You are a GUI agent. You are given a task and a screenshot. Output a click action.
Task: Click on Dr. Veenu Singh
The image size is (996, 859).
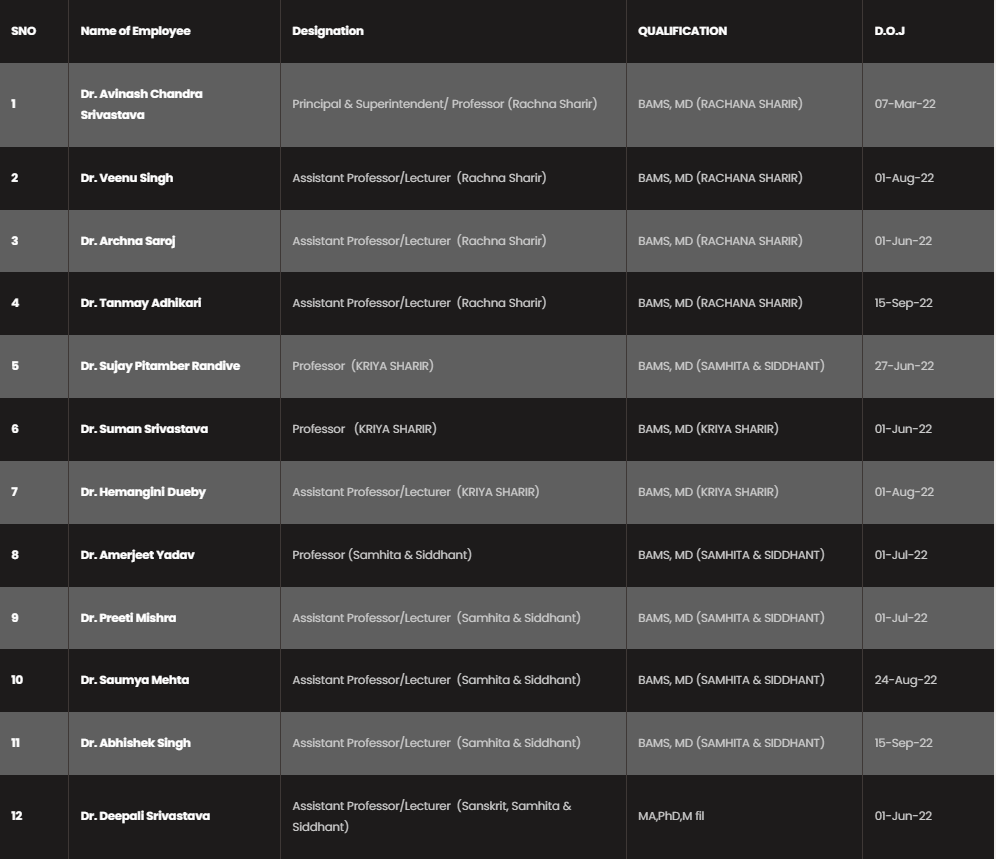pyautogui.click(x=127, y=178)
